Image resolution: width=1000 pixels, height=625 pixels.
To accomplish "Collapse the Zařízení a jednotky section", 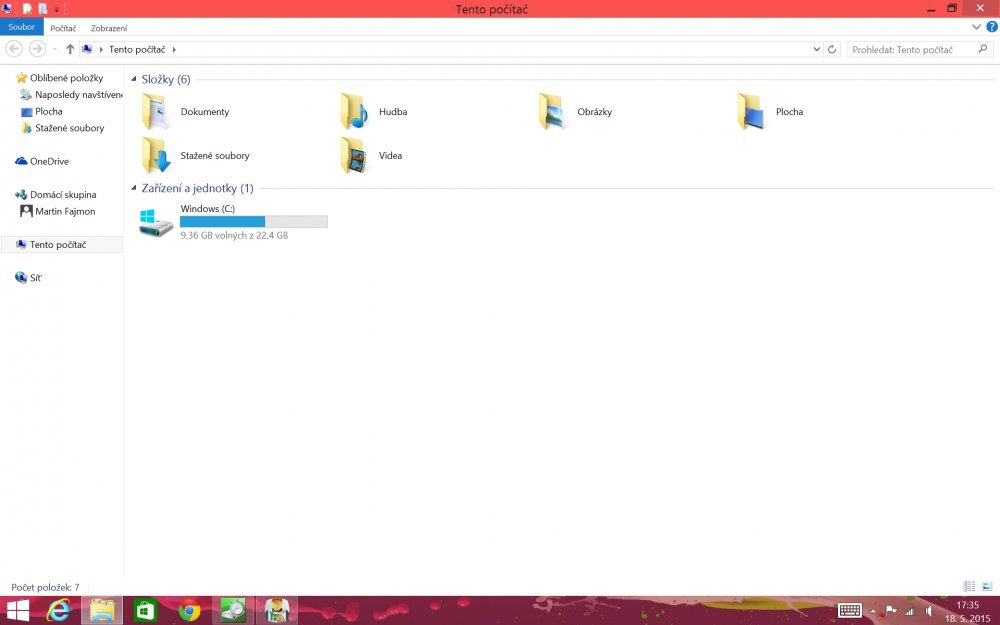I will [x=134, y=187].
